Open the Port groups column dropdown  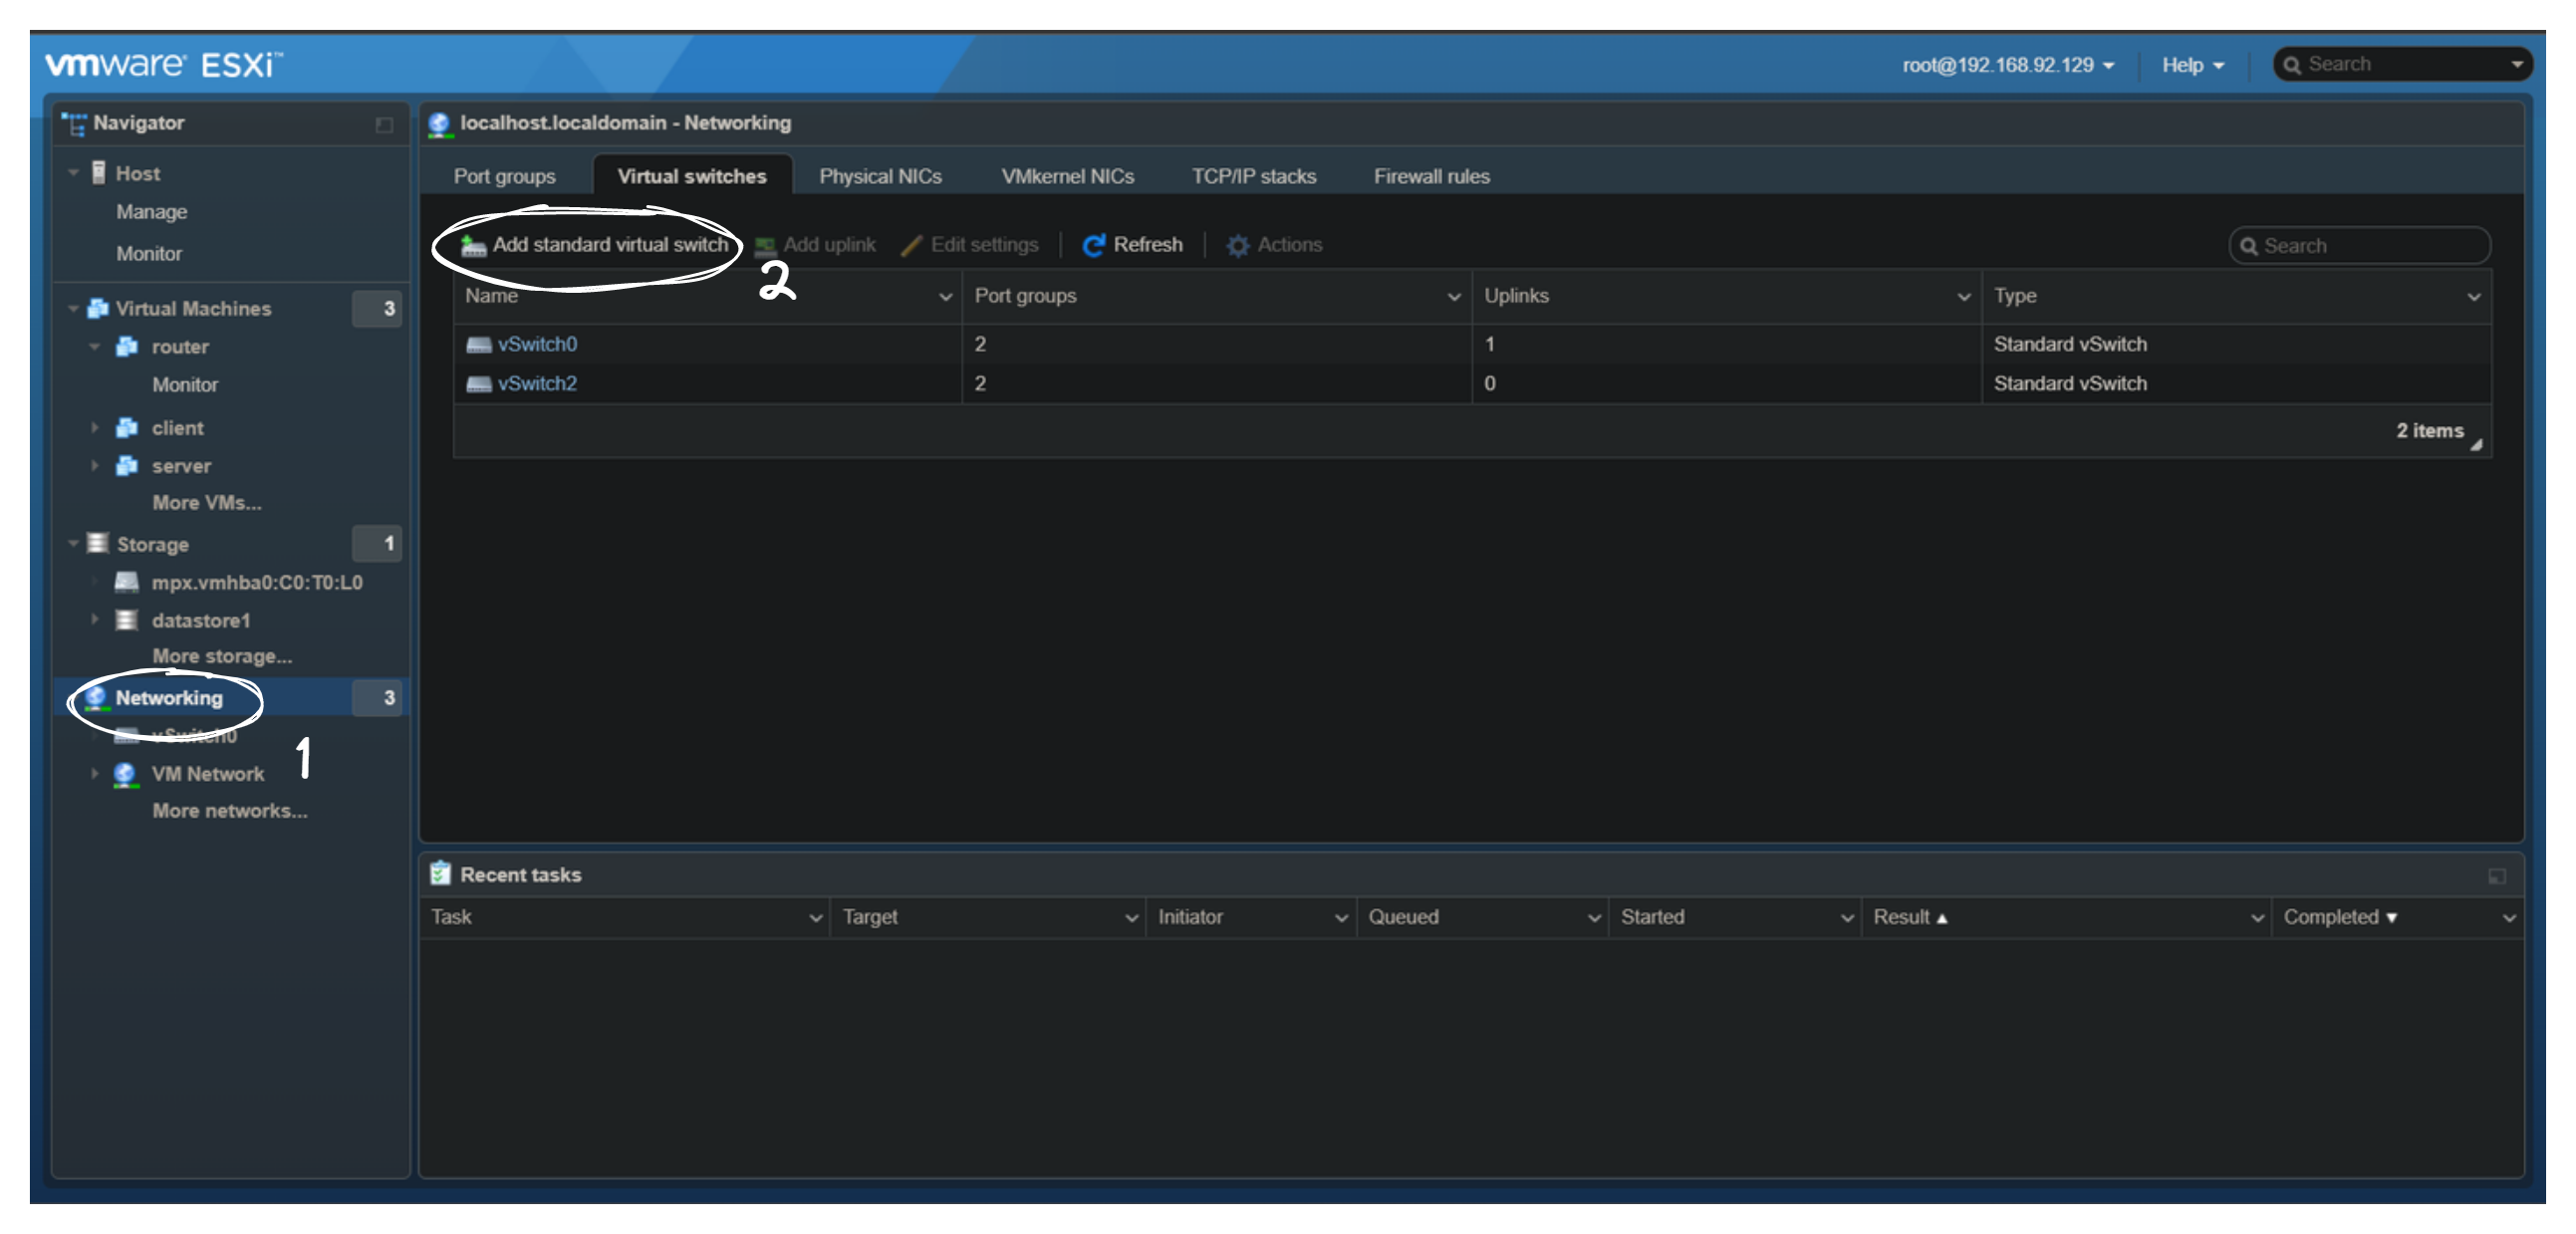coord(1454,297)
